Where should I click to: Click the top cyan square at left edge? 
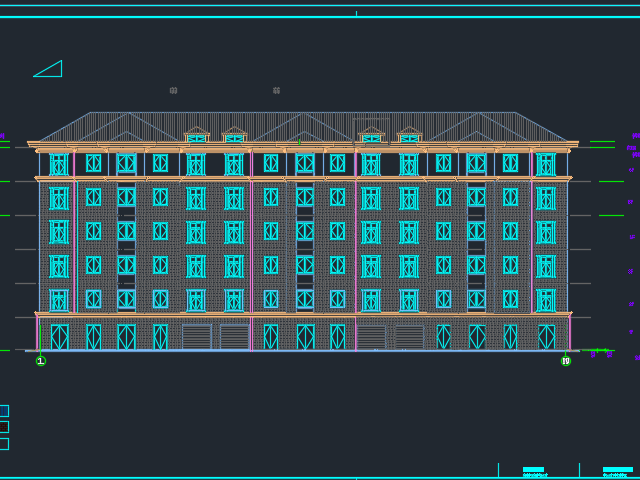coord(4,411)
